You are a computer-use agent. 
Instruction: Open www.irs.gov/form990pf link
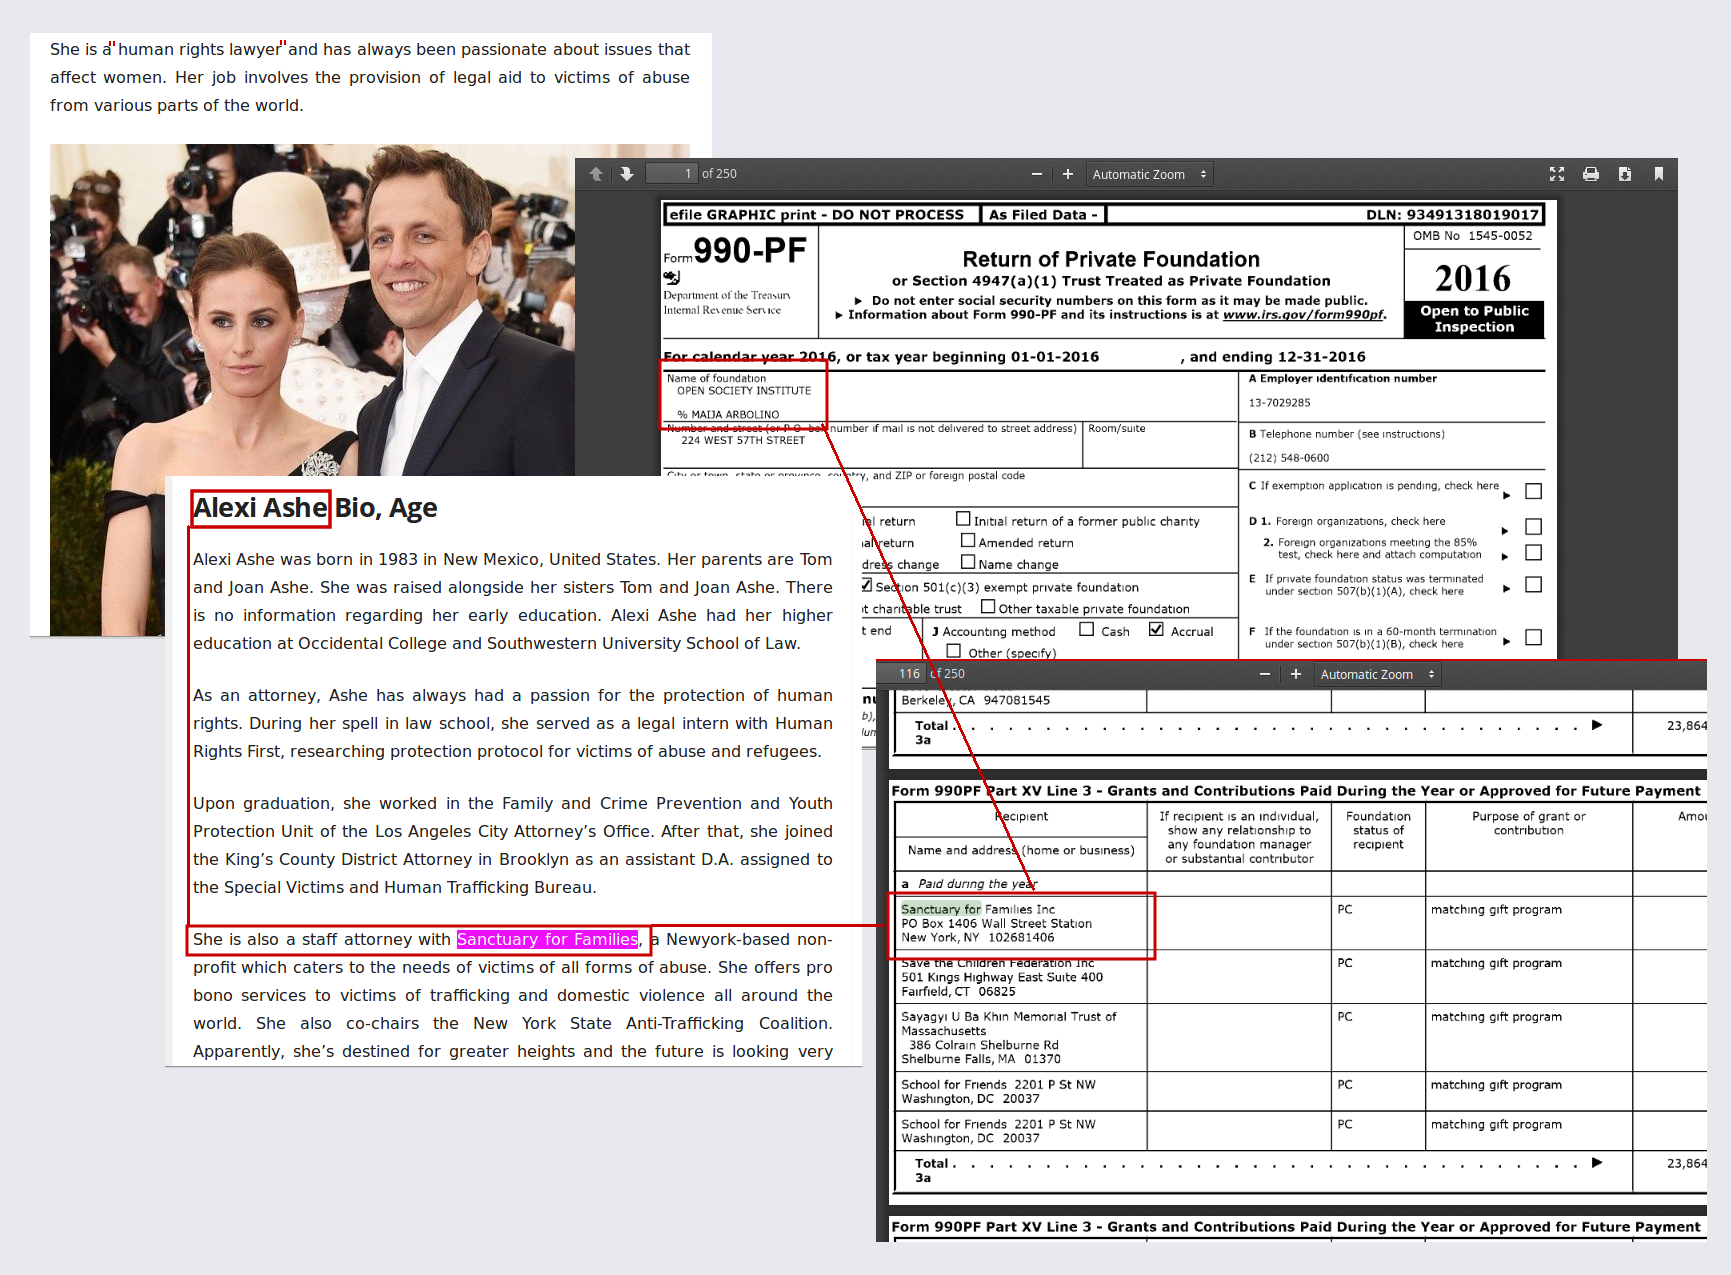1304,315
